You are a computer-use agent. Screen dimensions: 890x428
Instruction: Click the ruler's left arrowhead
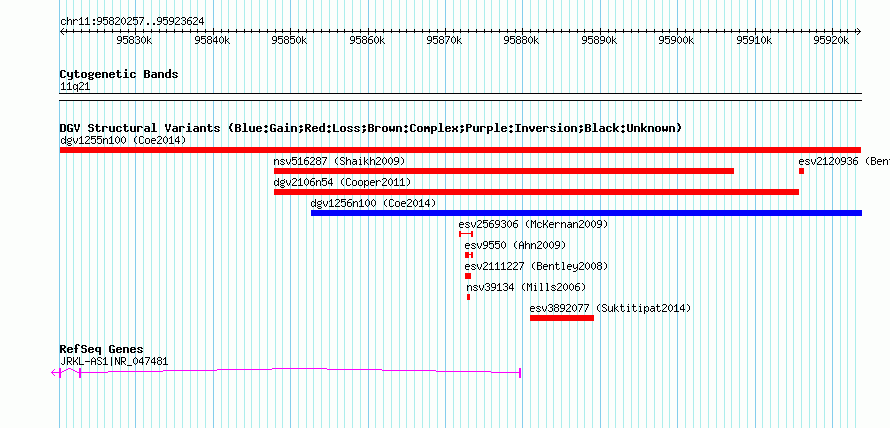[x=62, y=31]
